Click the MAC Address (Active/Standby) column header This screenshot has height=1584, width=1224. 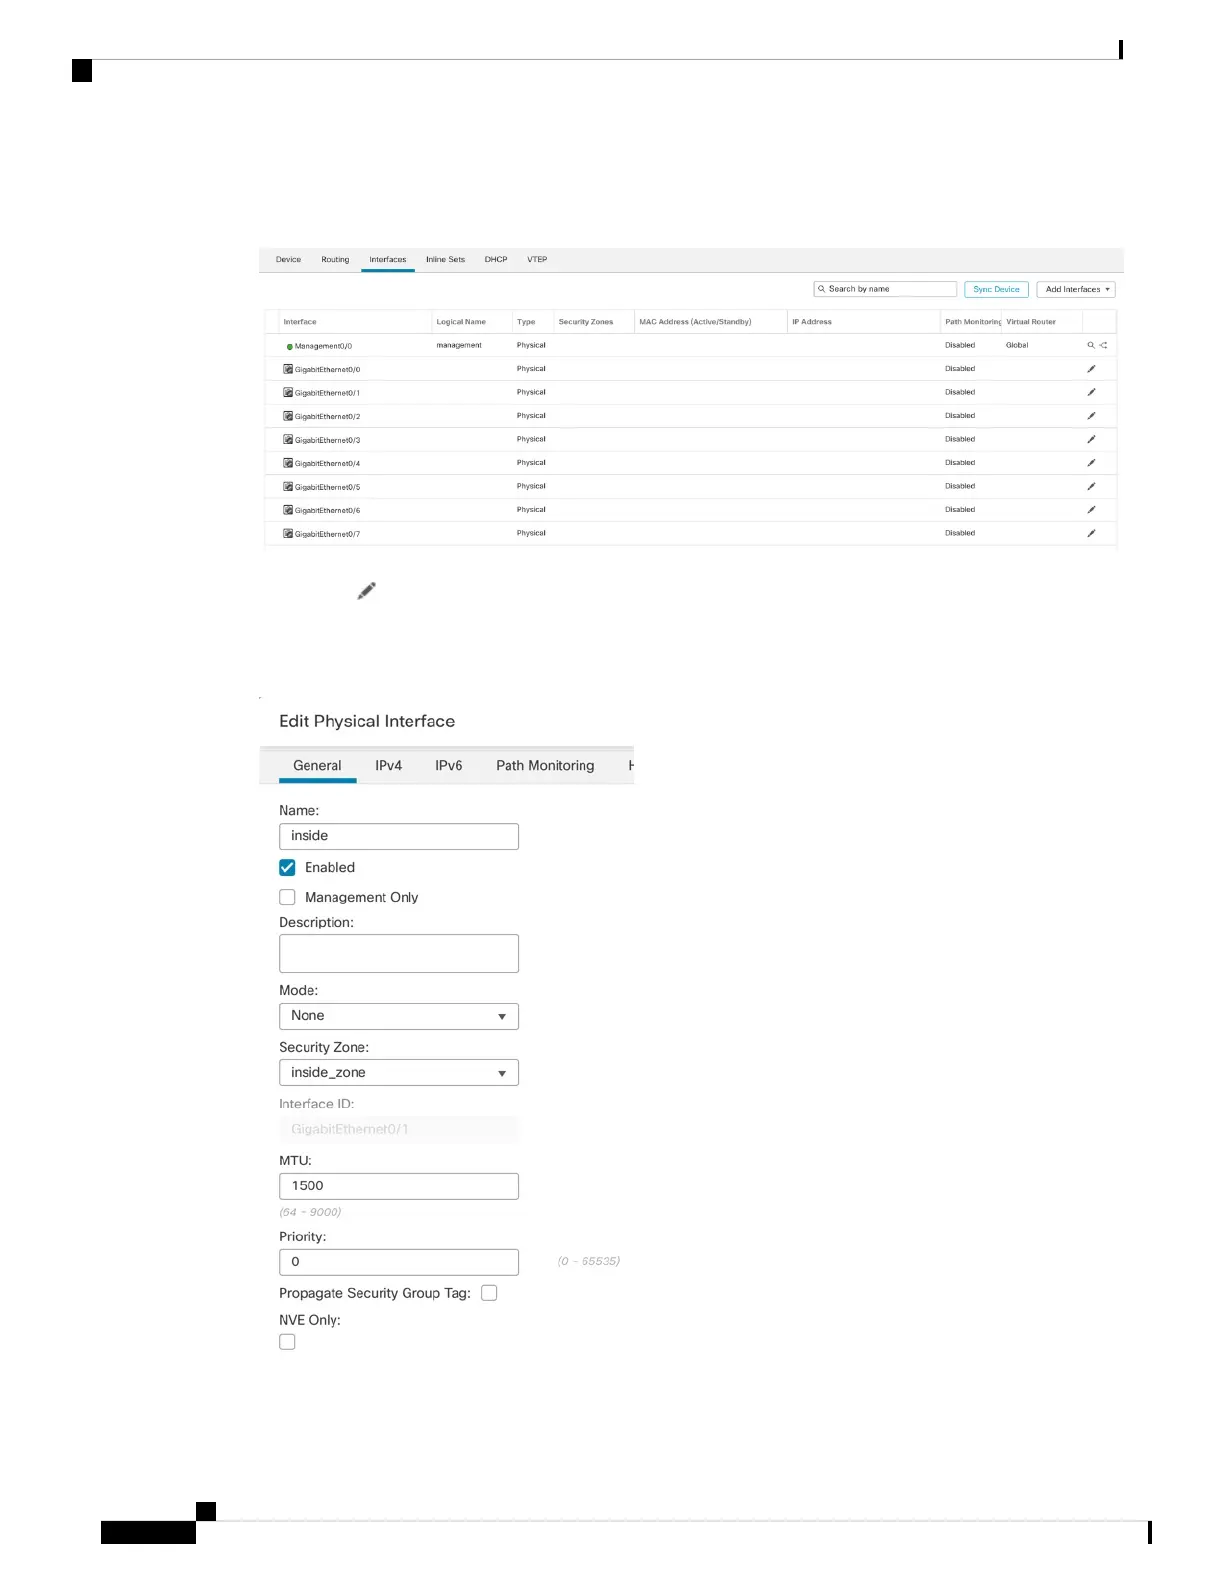[695, 322]
